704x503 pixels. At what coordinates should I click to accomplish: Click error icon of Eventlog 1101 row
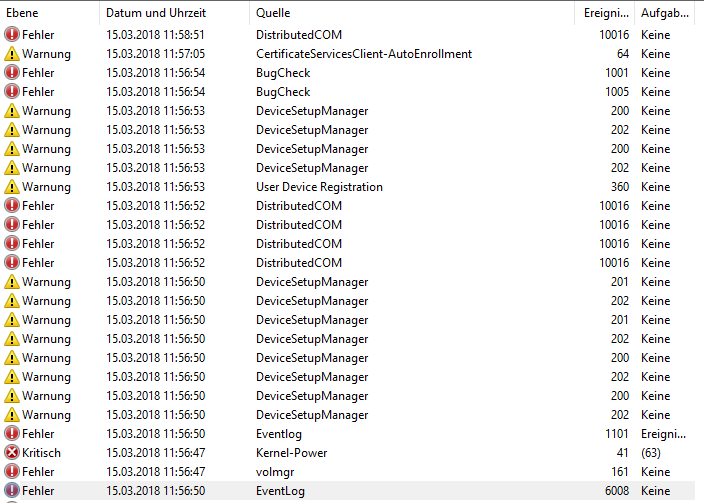point(12,434)
